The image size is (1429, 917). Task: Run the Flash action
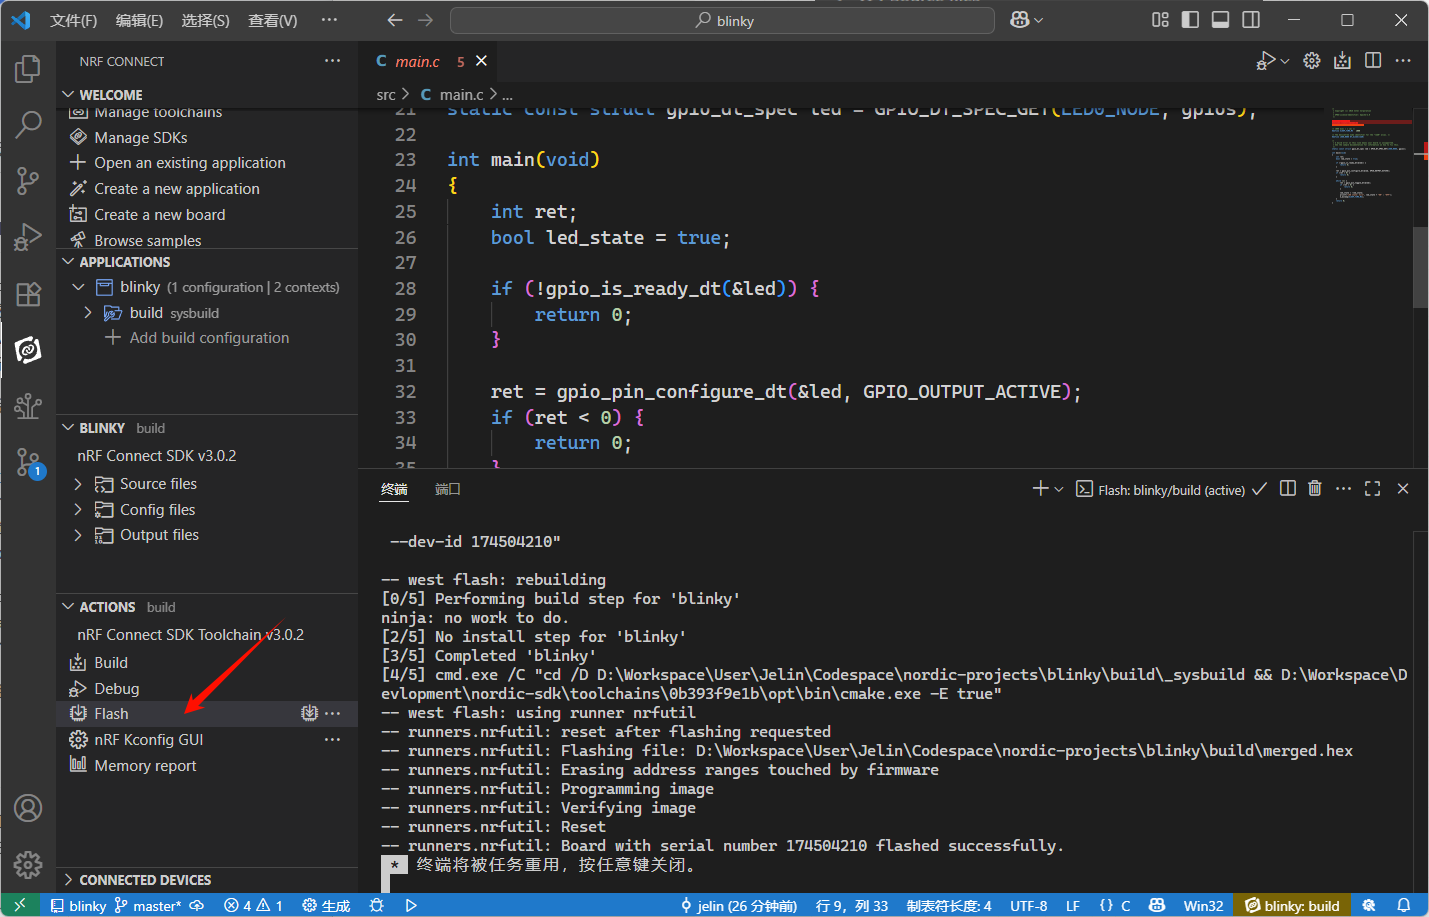point(111,714)
